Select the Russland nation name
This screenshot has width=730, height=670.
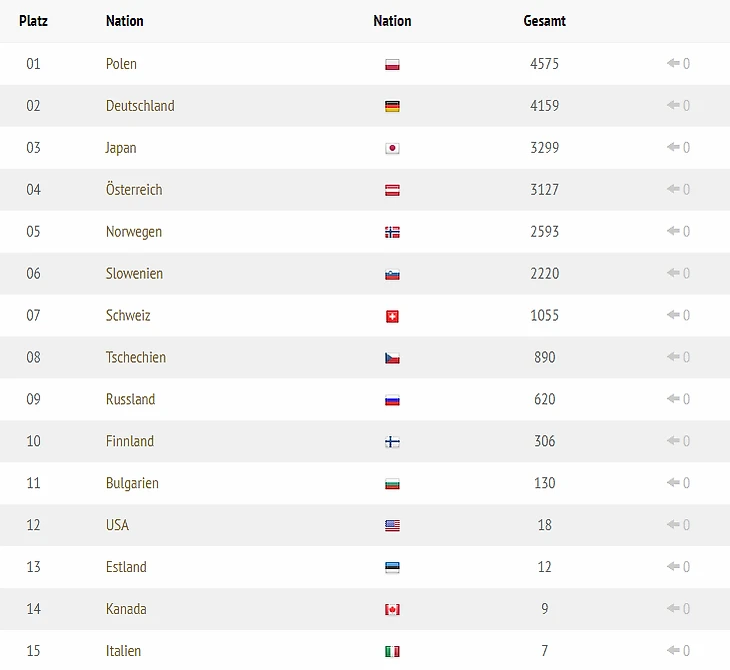130,400
